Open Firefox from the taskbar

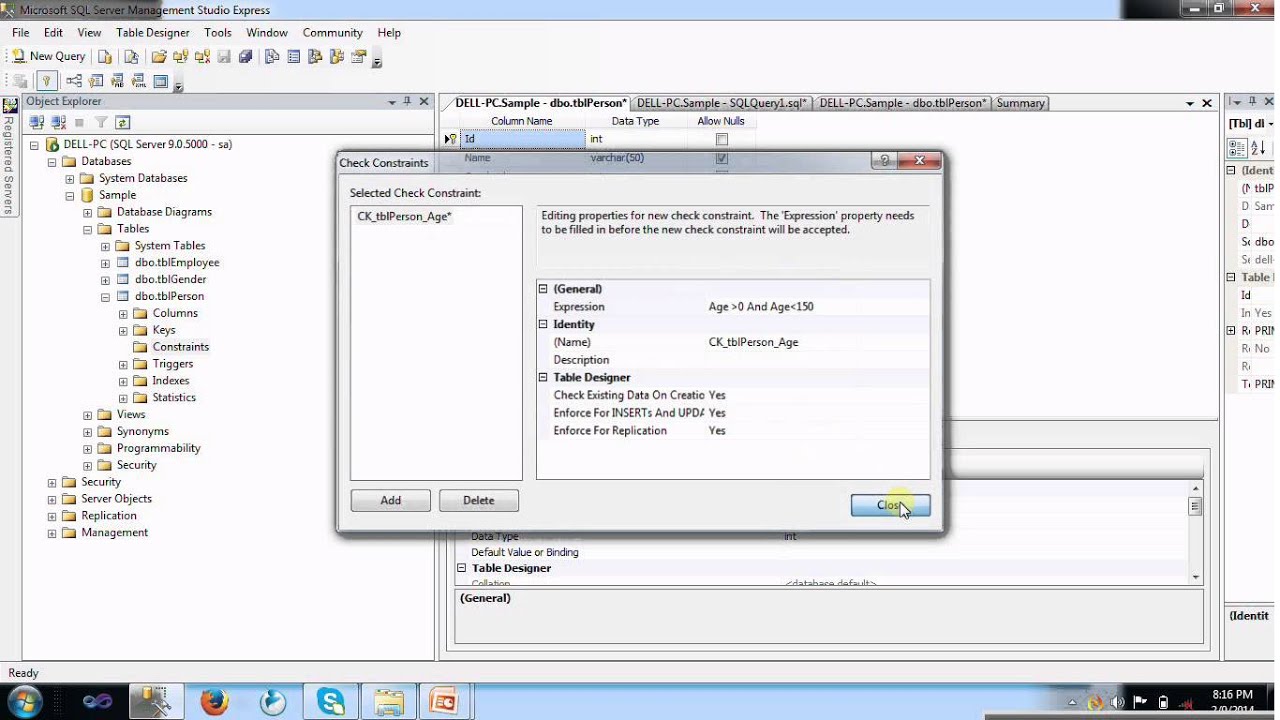214,702
